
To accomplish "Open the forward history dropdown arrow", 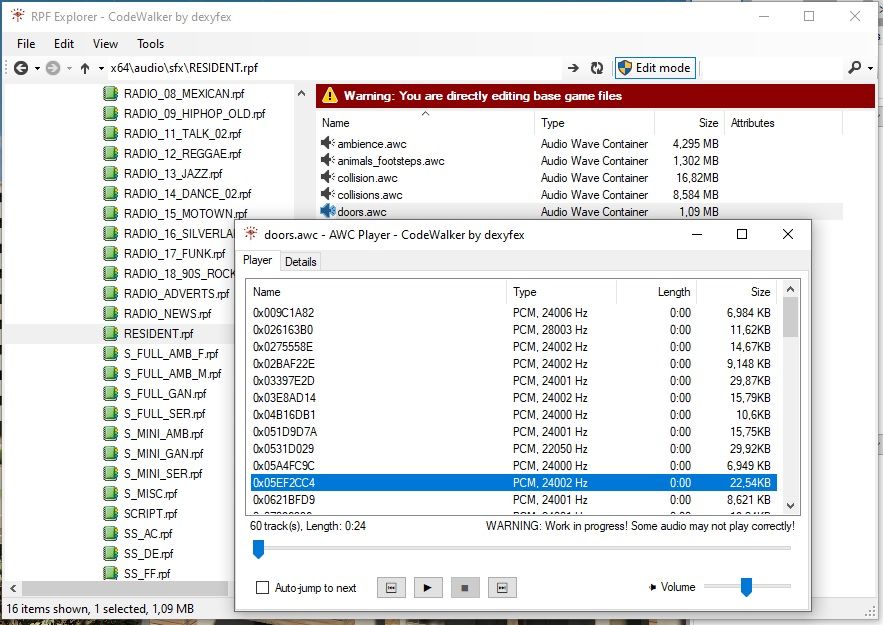I will point(69,69).
